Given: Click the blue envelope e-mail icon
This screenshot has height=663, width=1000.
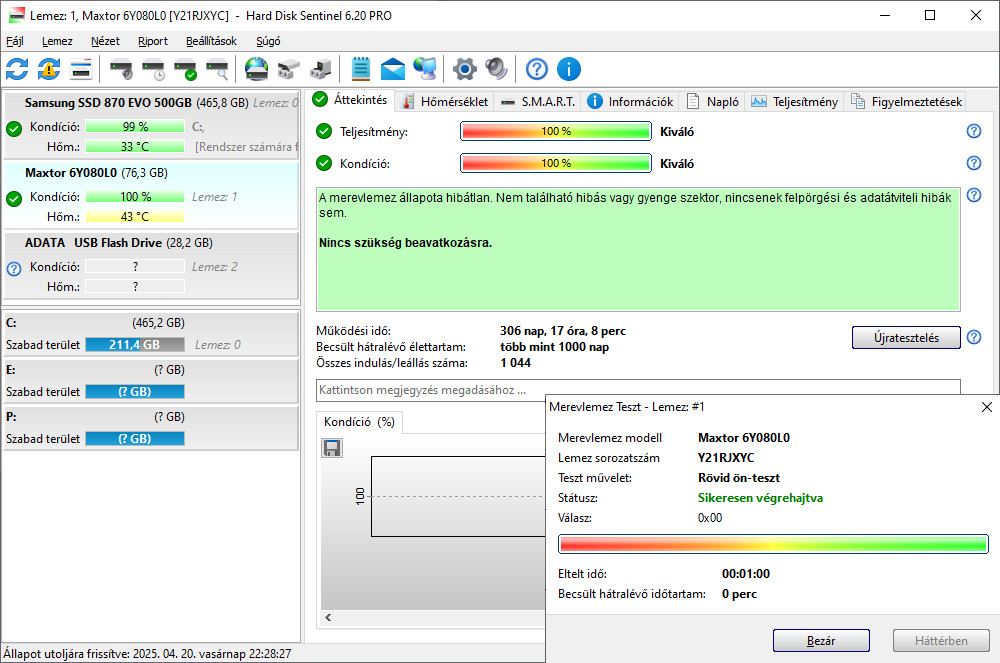Looking at the screenshot, I should (393, 69).
